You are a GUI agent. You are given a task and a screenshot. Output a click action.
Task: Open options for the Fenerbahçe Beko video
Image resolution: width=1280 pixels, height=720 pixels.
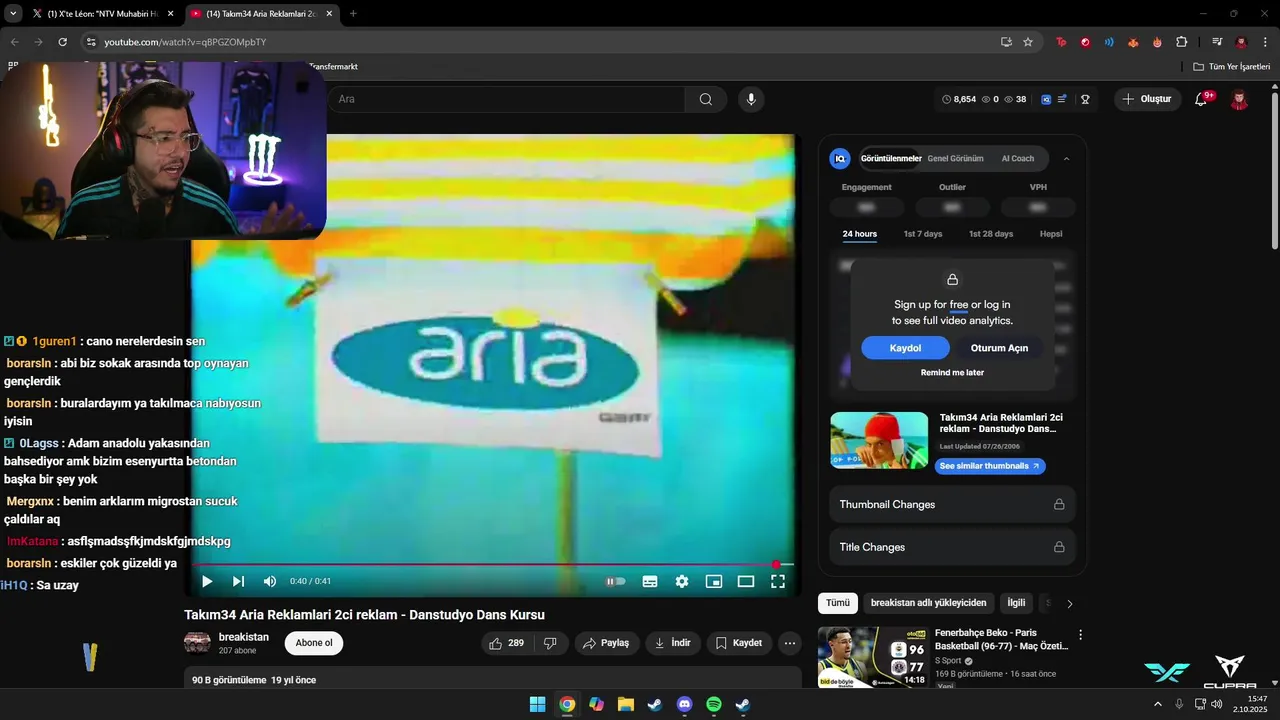pyautogui.click(x=1080, y=635)
